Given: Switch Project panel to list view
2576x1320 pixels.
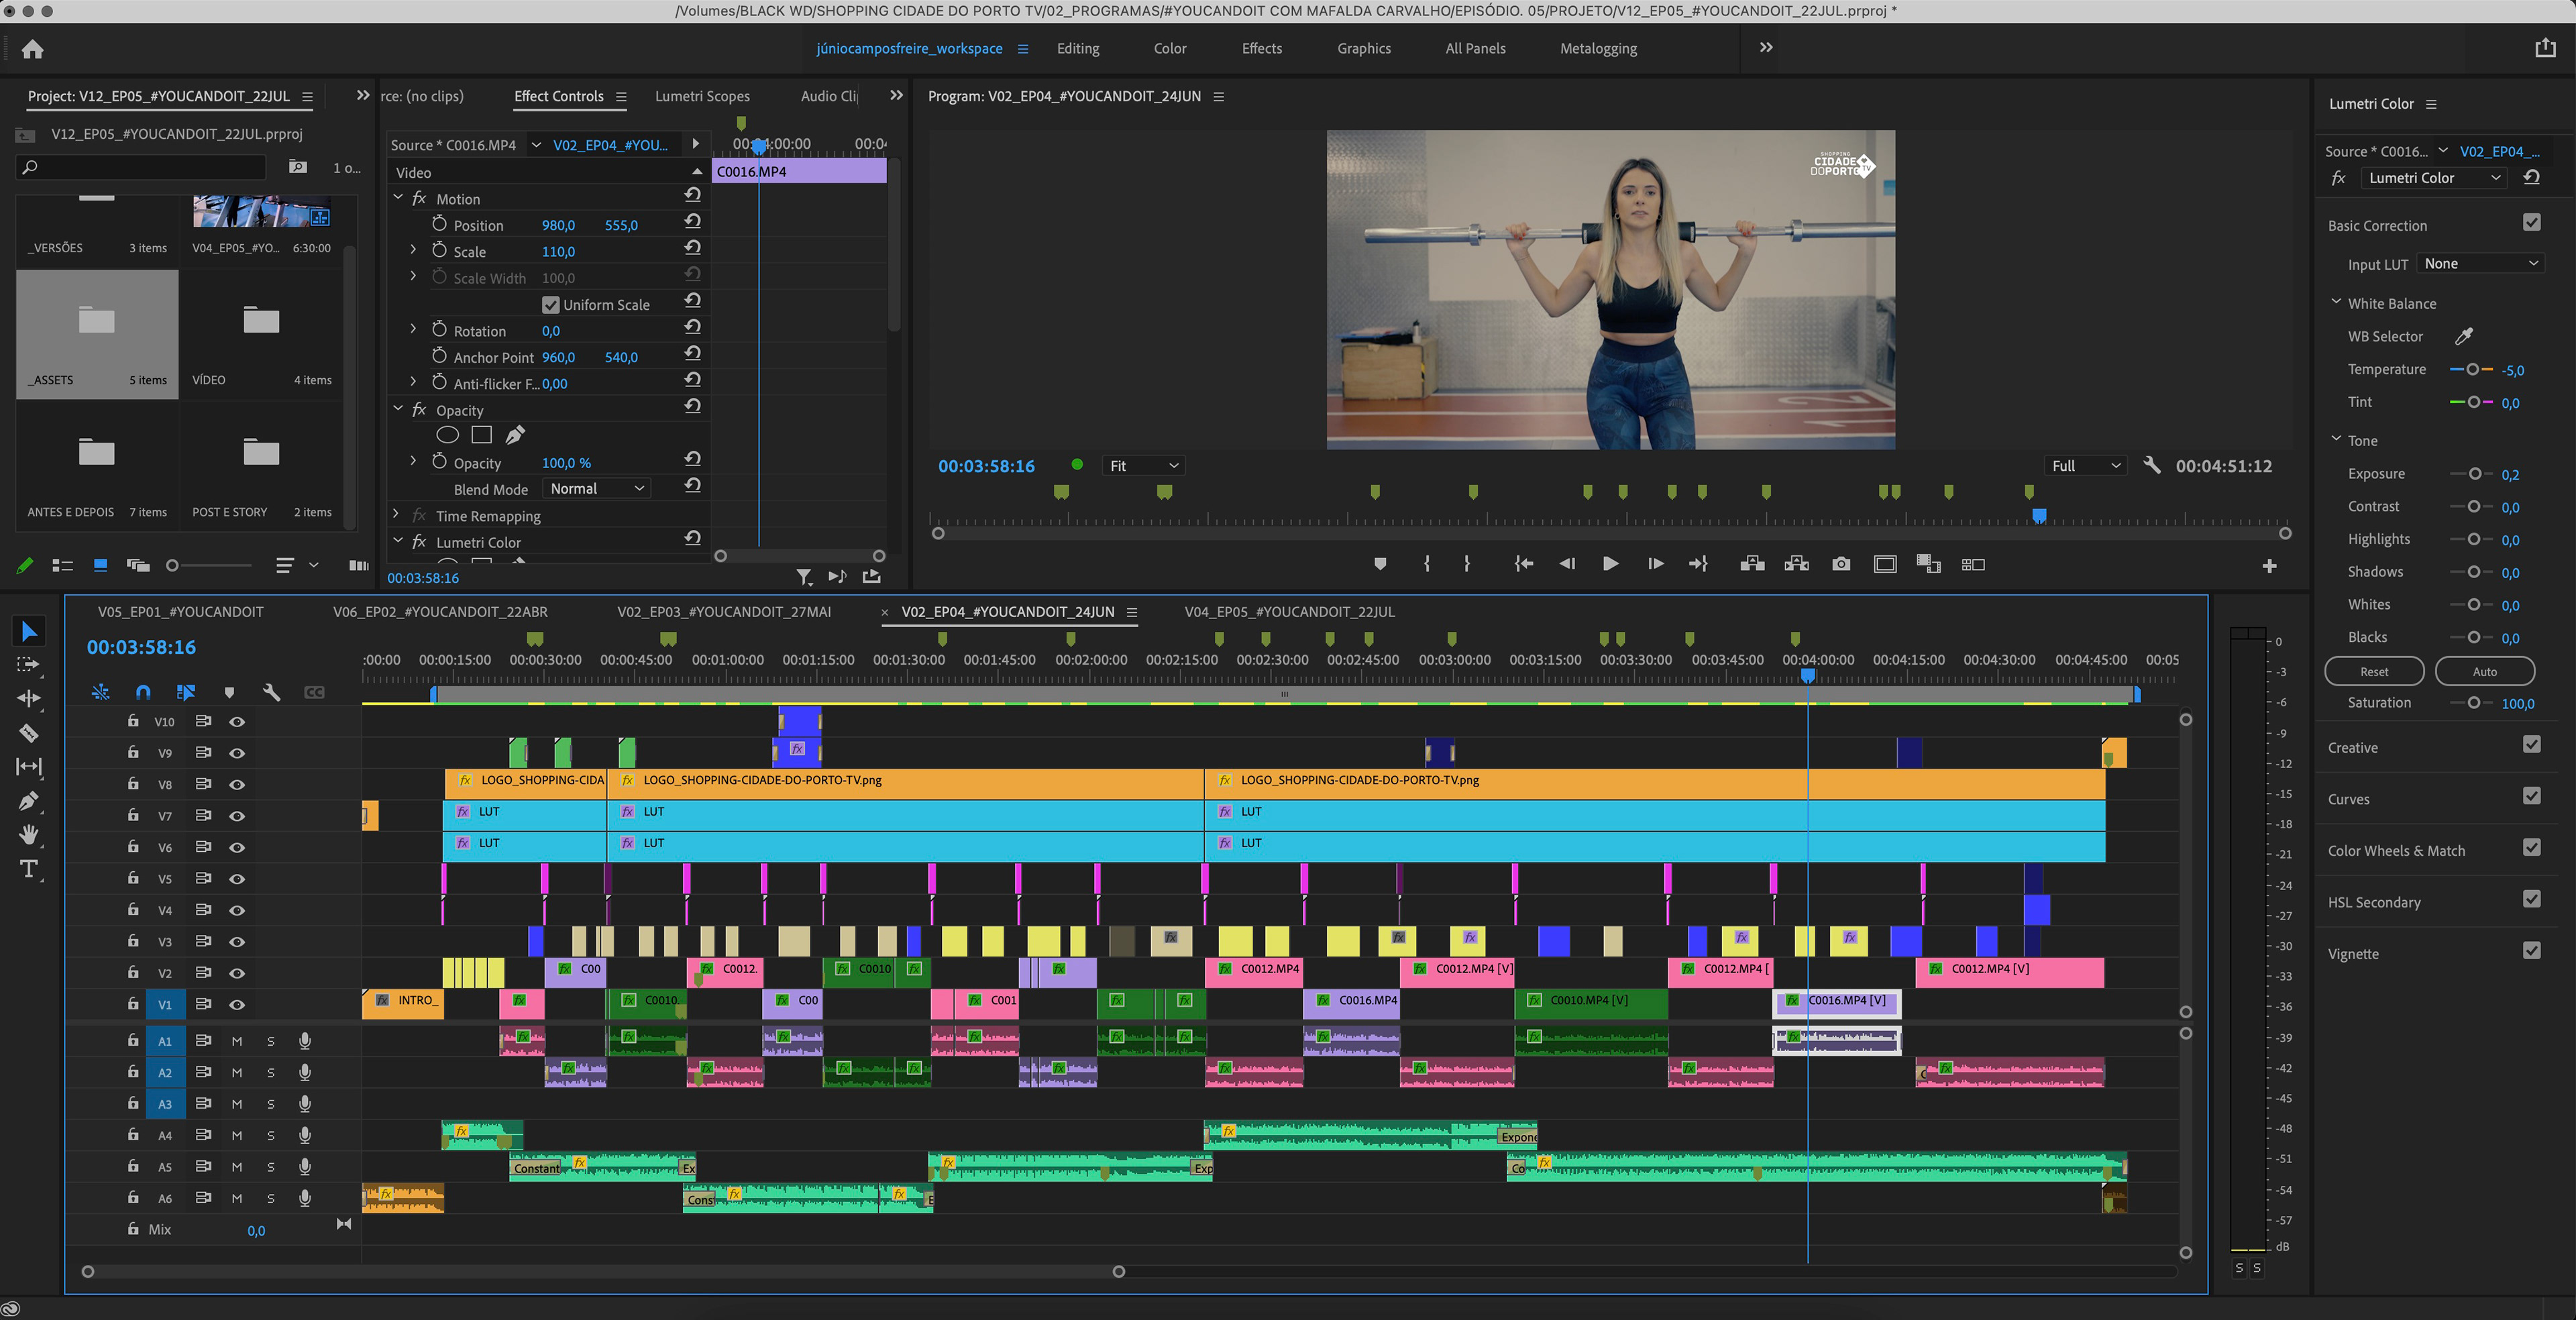Looking at the screenshot, I should (x=62, y=566).
